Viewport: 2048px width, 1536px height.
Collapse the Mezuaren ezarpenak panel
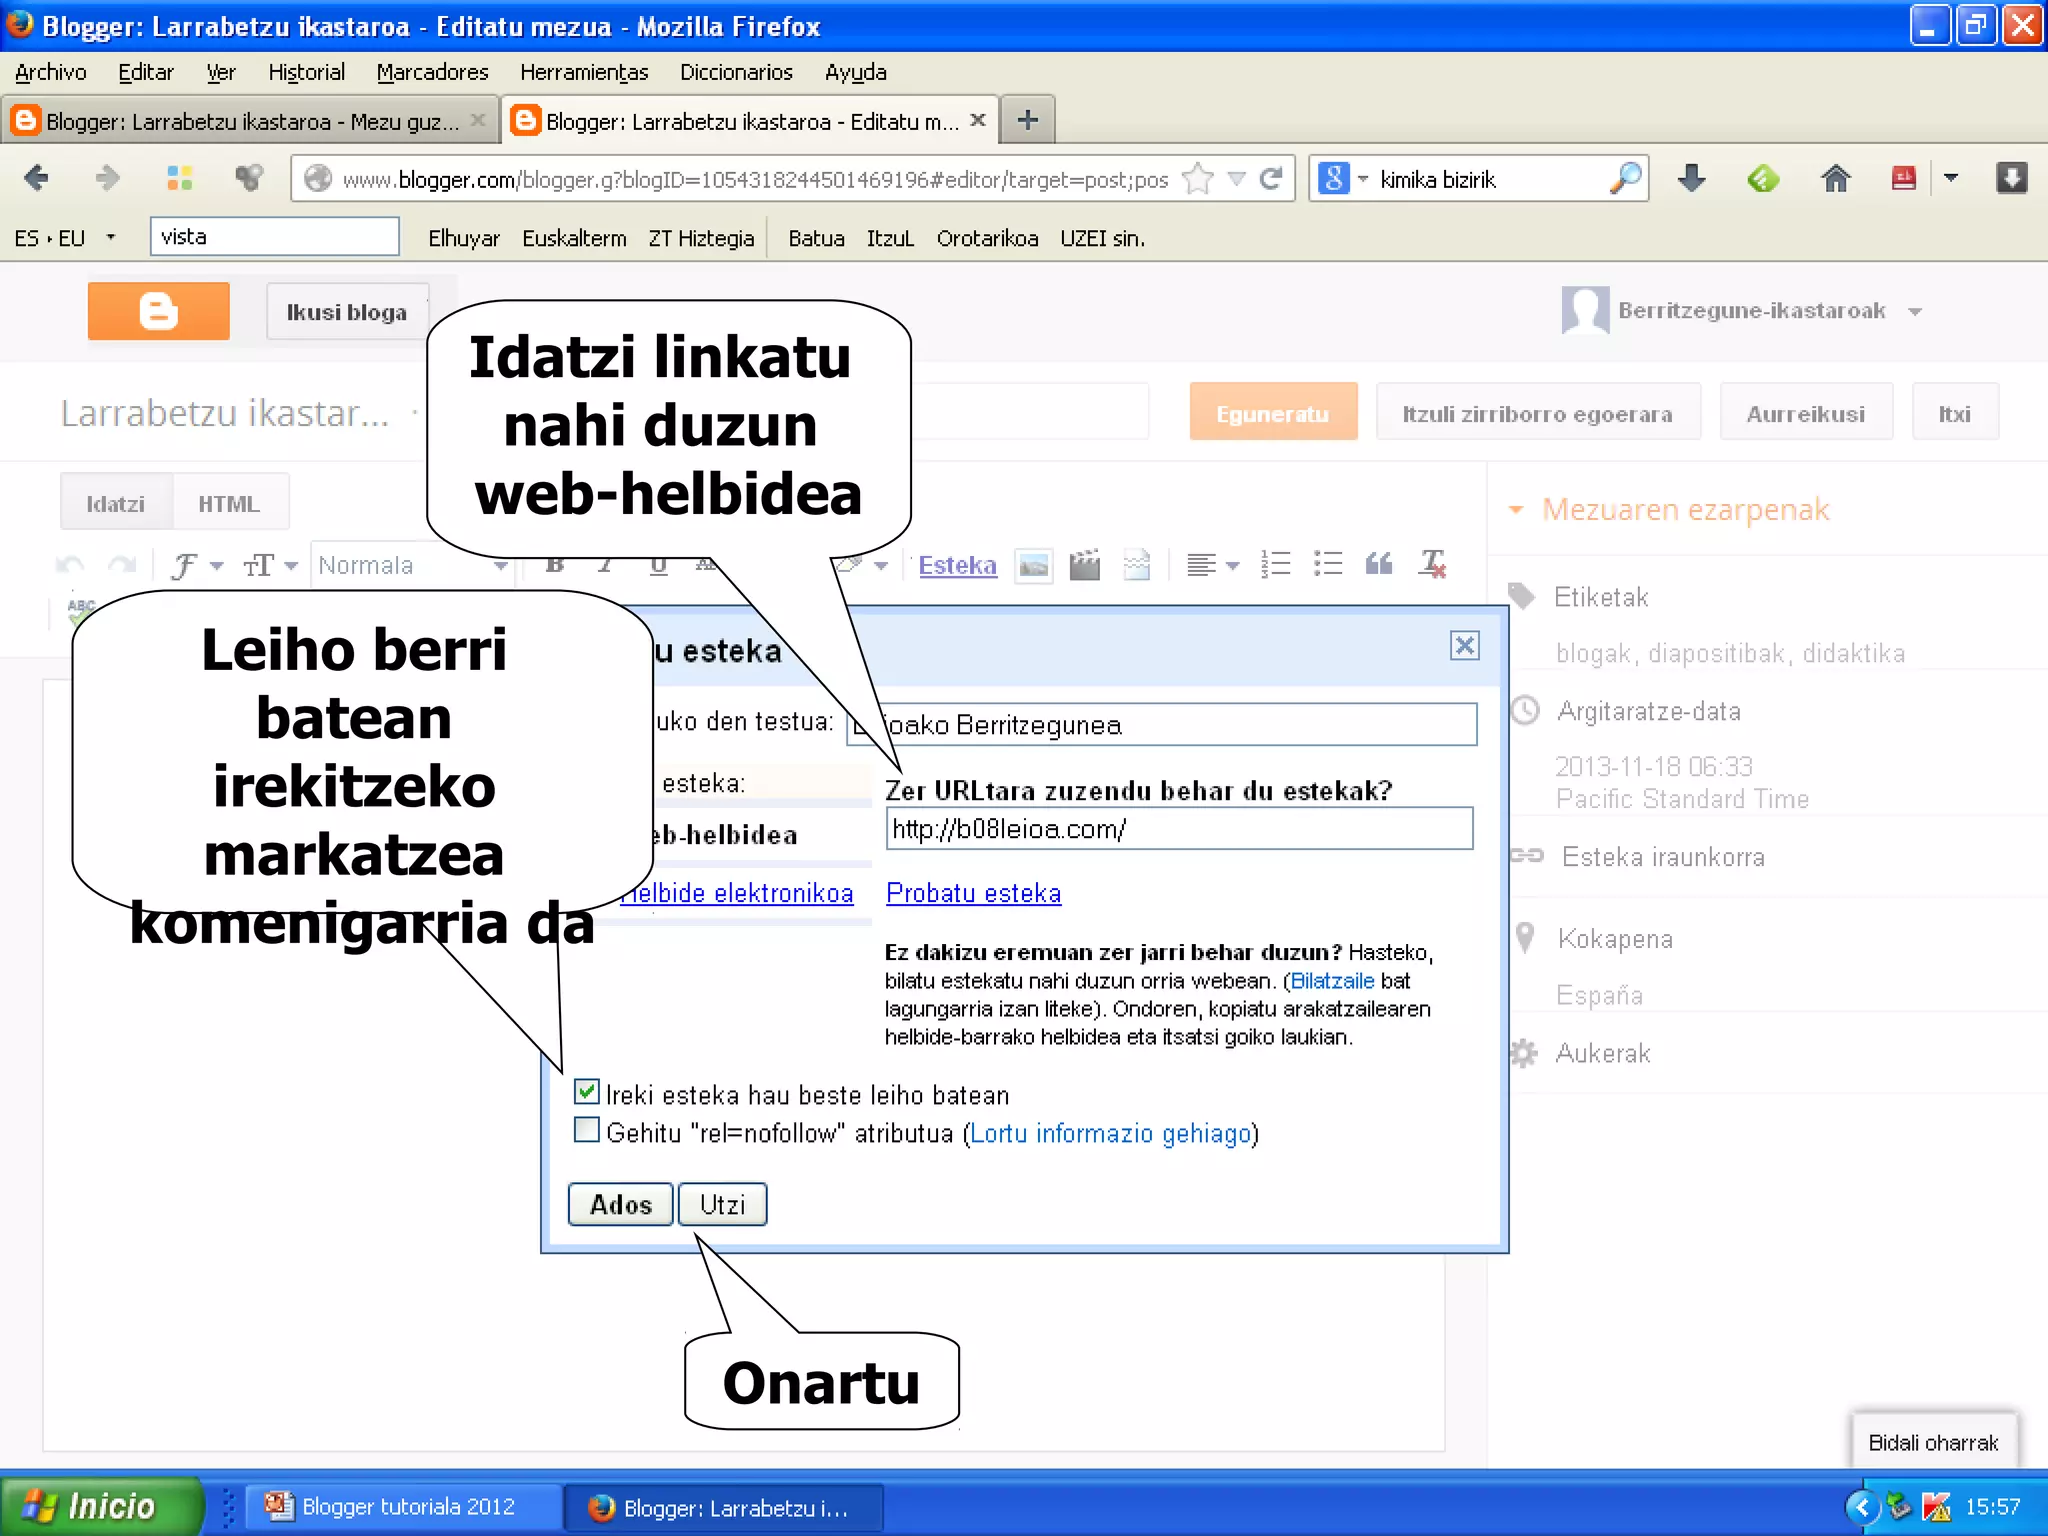tap(1516, 510)
